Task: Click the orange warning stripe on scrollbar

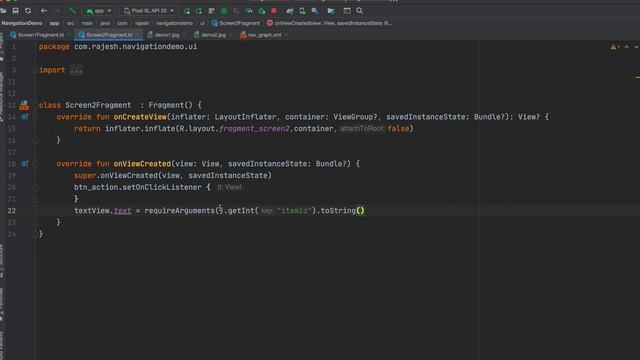Action: point(637,77)
